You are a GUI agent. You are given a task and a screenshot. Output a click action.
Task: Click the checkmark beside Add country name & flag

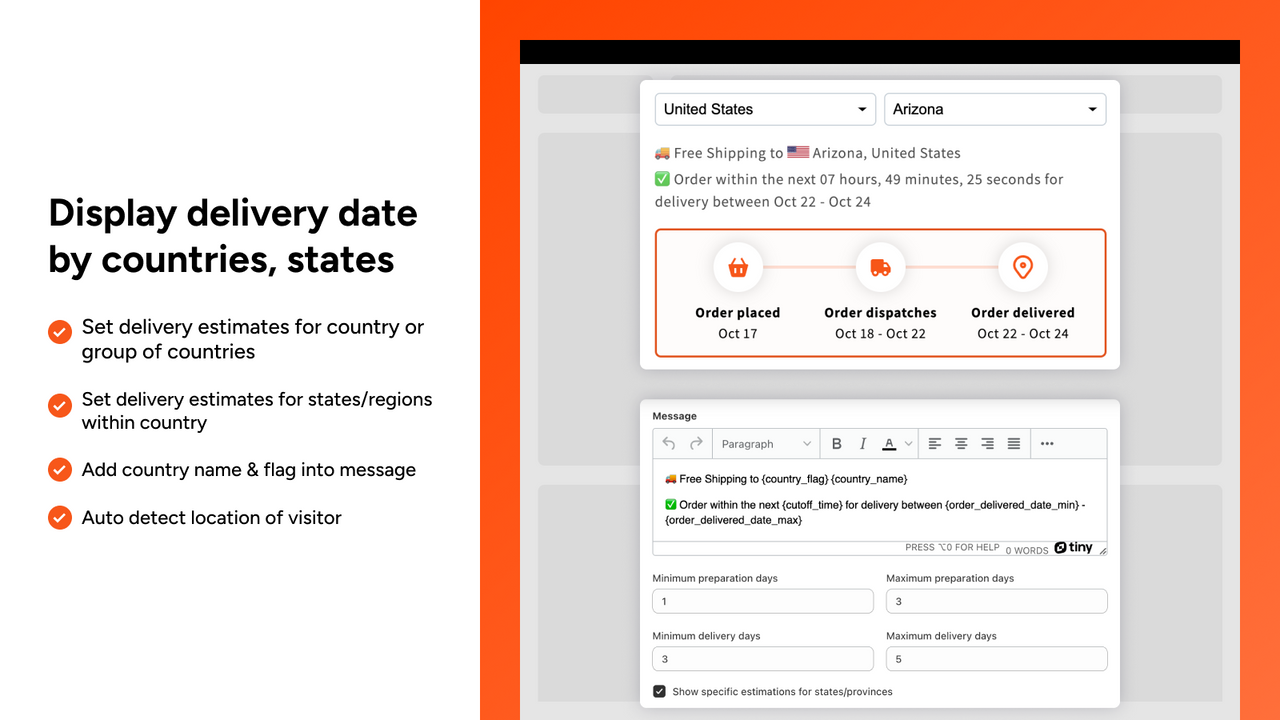coord(60,470)
